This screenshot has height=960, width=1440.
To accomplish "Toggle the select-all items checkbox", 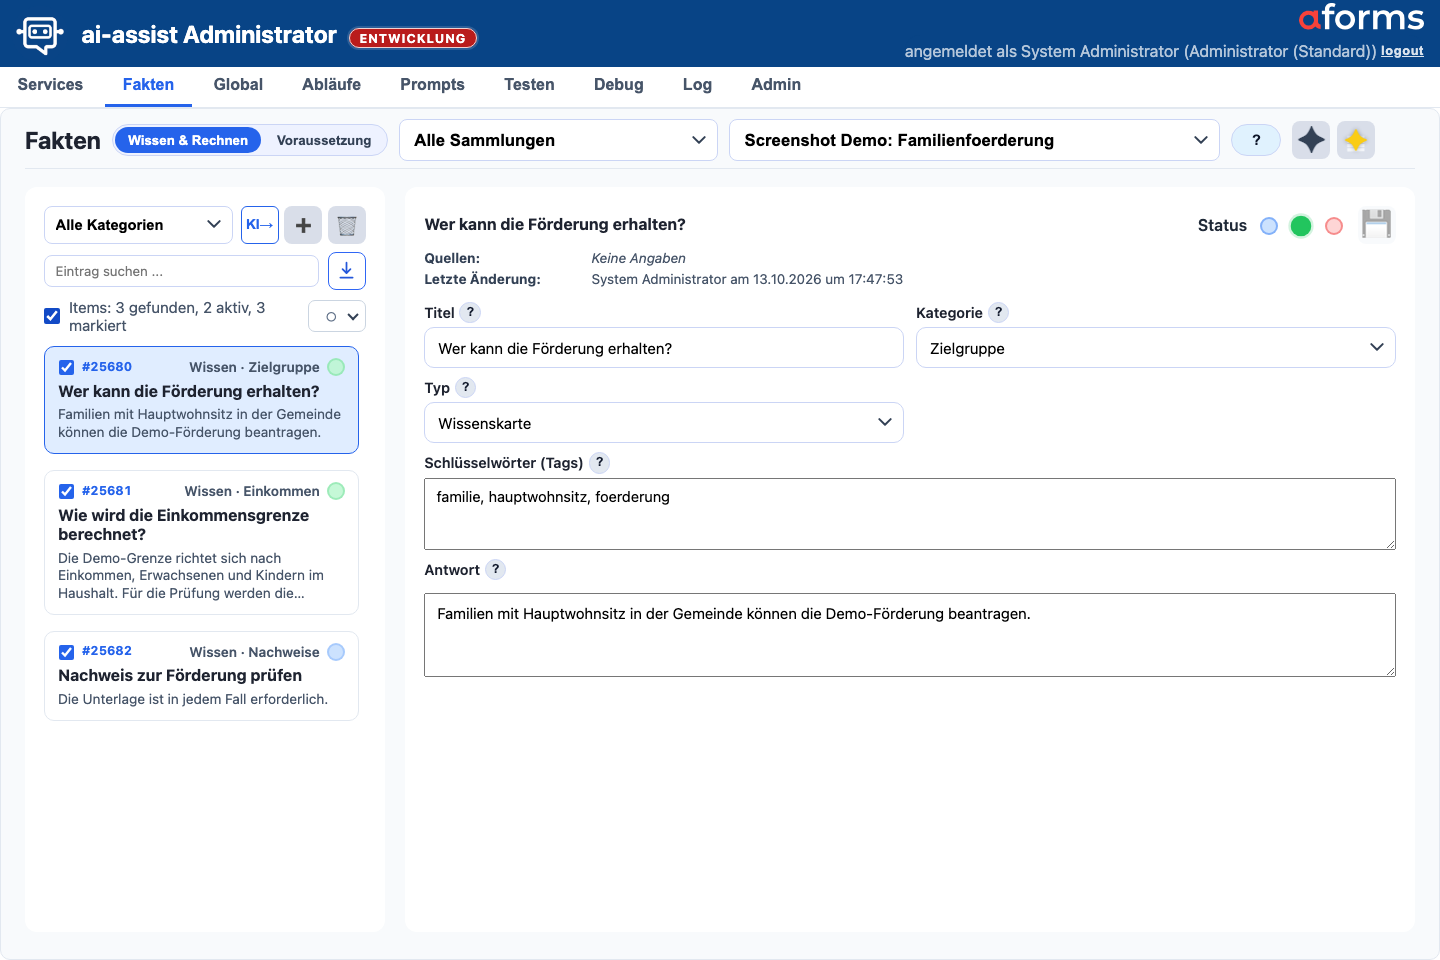I will point(52,316).
